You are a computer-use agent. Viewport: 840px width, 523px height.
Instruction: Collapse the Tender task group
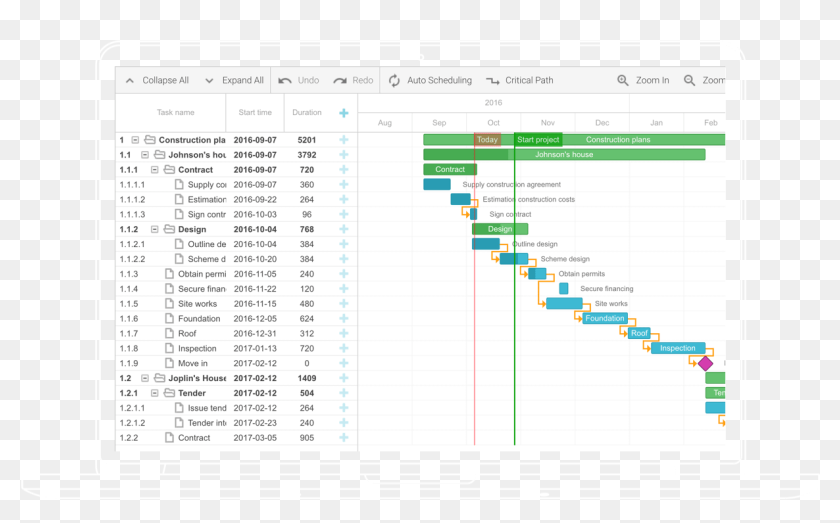click(155, 393)
